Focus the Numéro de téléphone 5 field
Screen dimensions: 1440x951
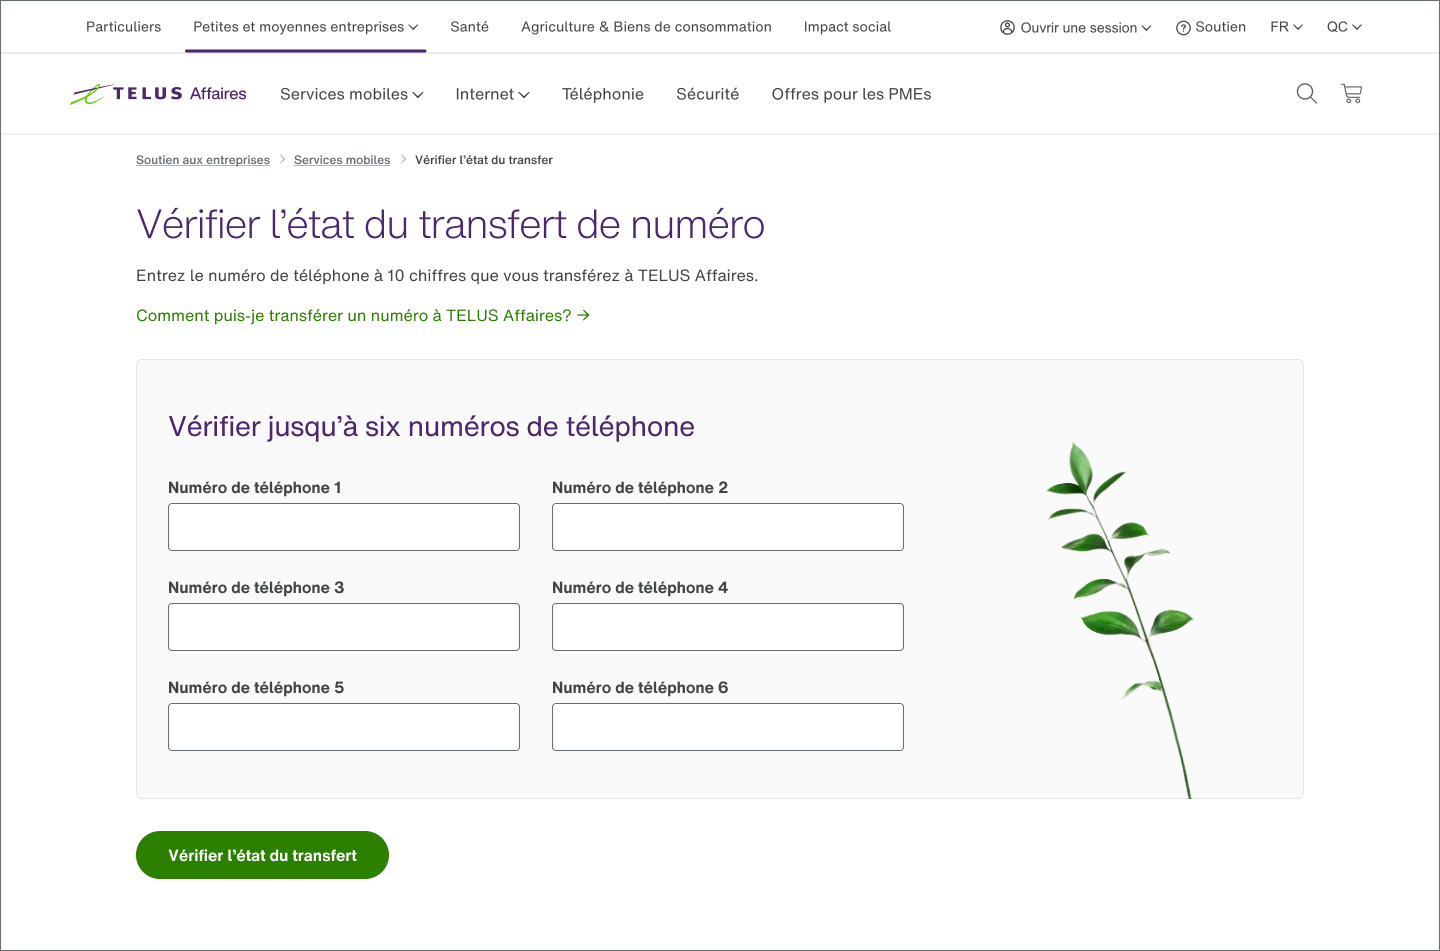click(x=344, y=727)
